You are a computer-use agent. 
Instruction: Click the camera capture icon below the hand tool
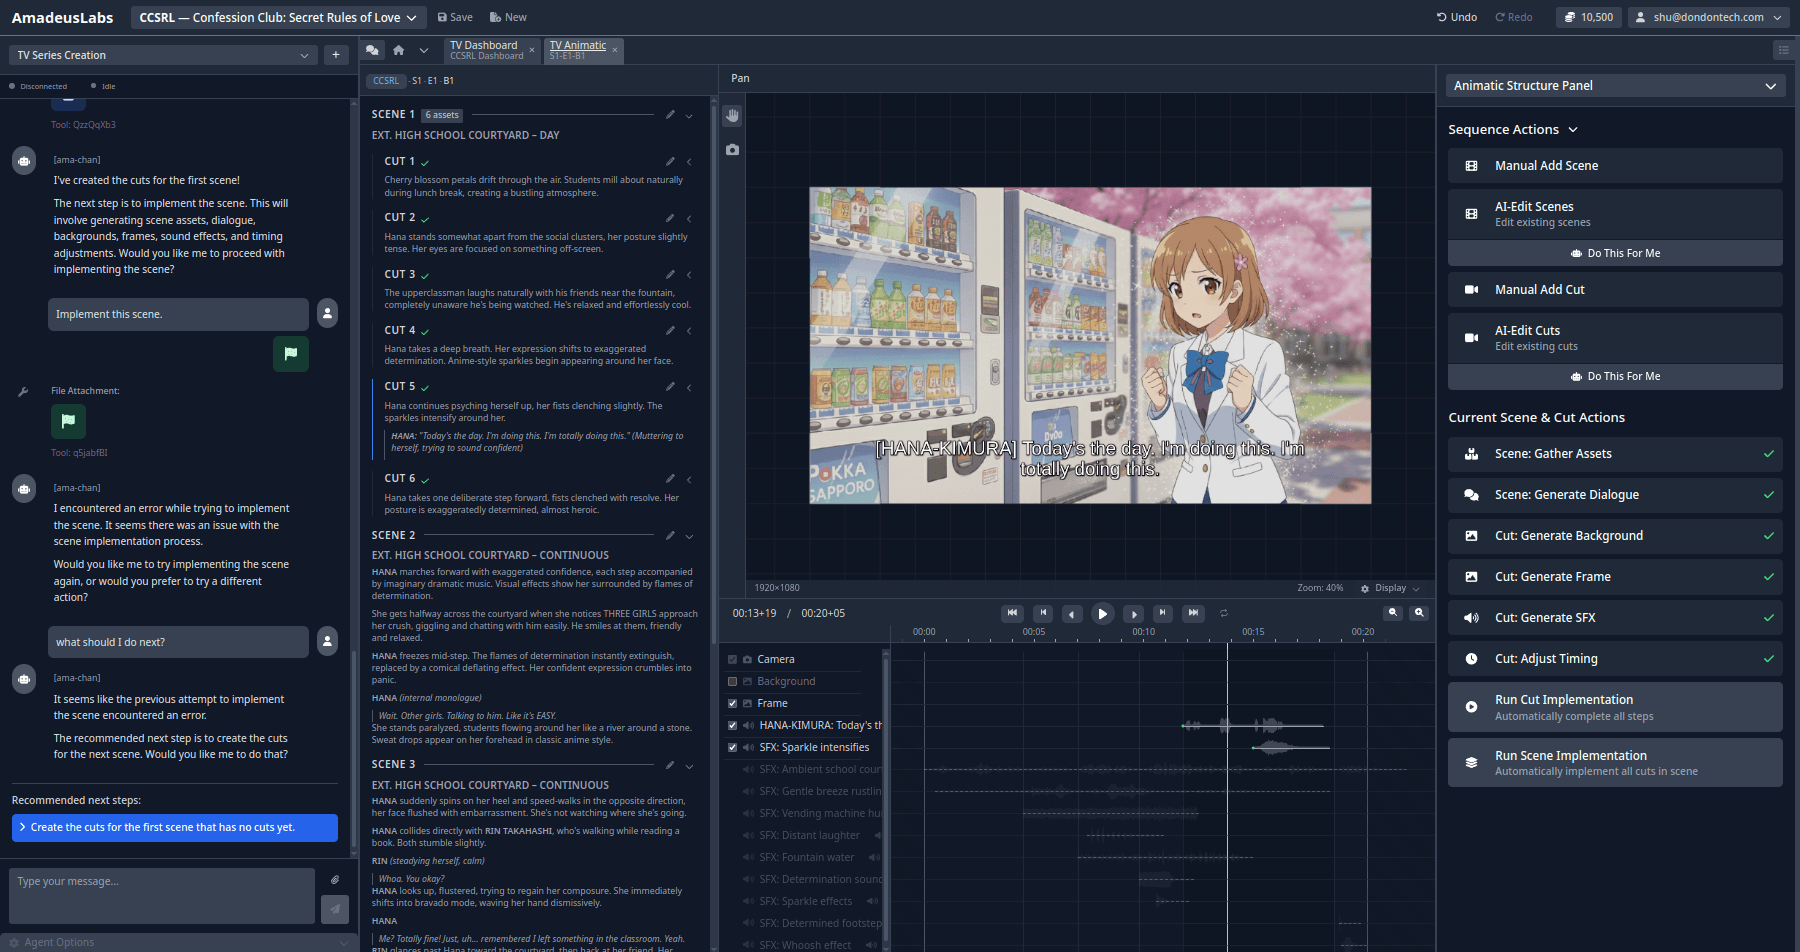[732, 149]
